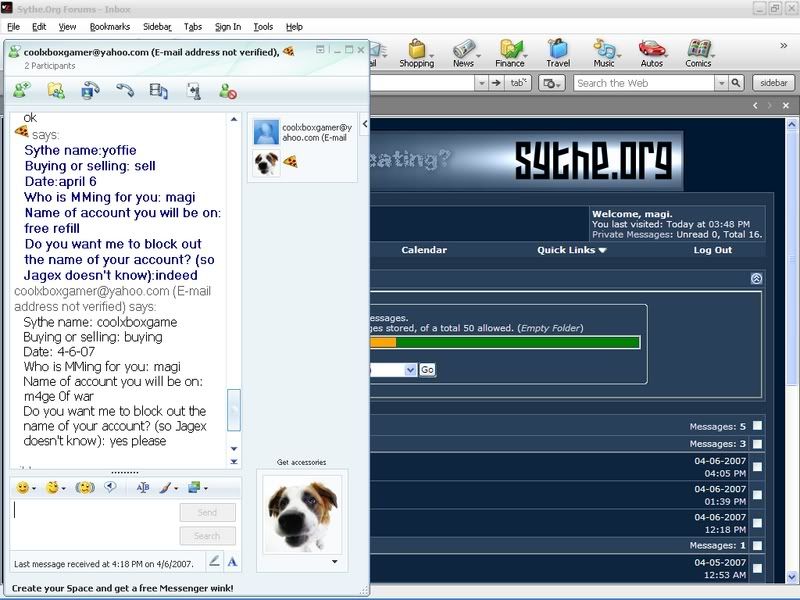800x600 pixels.
Task: Switch to typed text with A icon
Action: click(233, 562)
